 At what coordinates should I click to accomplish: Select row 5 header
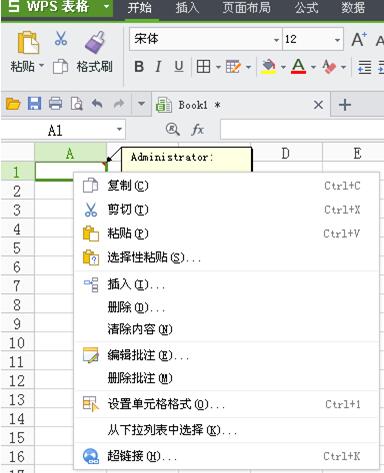(x=17, y=248)
